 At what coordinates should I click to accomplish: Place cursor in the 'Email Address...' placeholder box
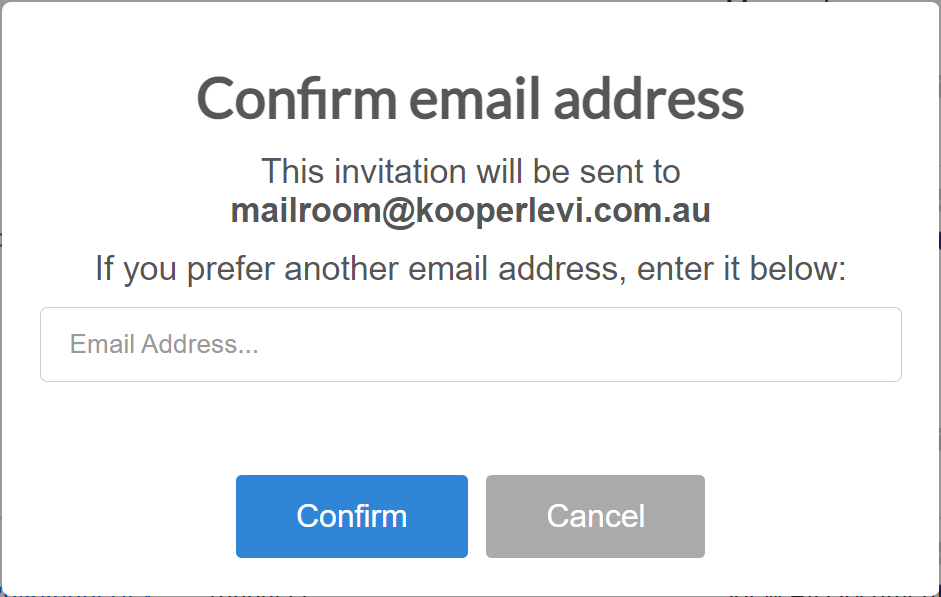[x=470, y=344]
